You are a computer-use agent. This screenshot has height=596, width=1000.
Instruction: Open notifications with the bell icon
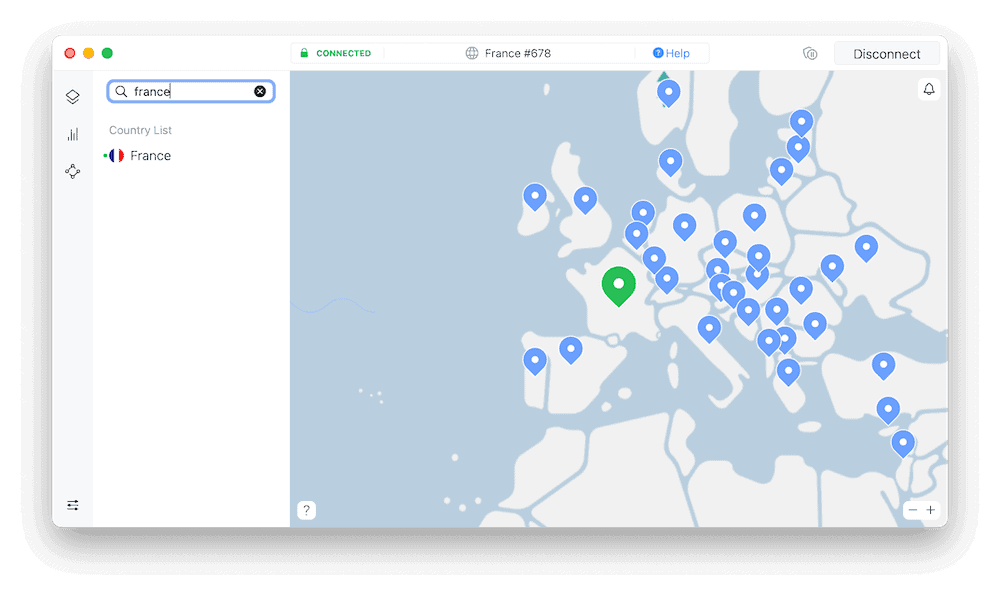tap(929, 89)
